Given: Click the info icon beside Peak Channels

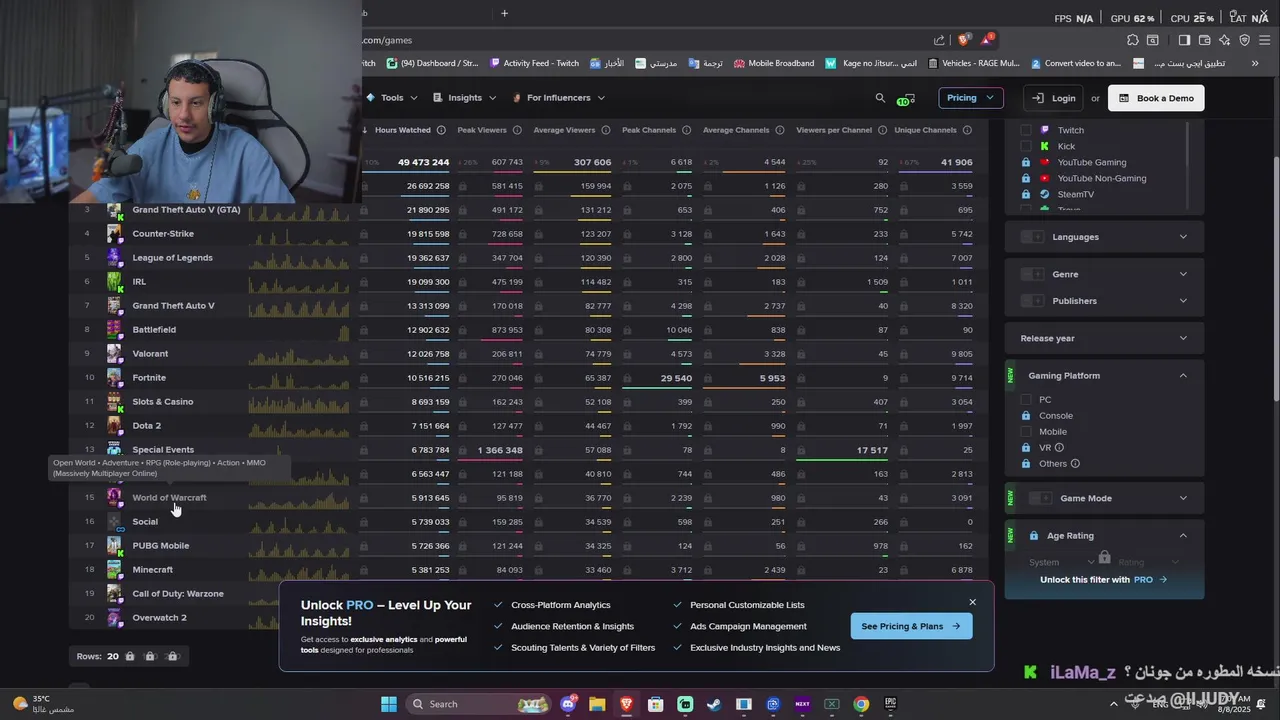Looking at the screenshot, I should (686, 130).
